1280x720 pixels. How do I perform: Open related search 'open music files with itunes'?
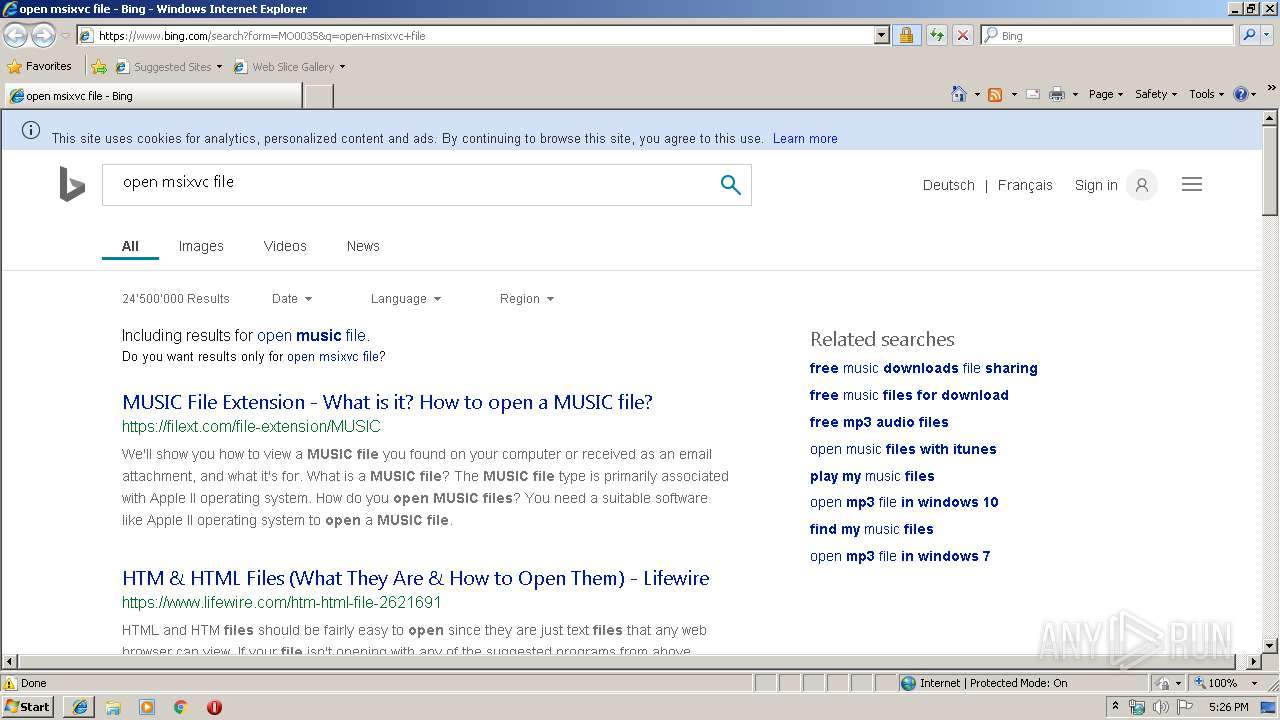pyautogui.click(x=903, y=449)
